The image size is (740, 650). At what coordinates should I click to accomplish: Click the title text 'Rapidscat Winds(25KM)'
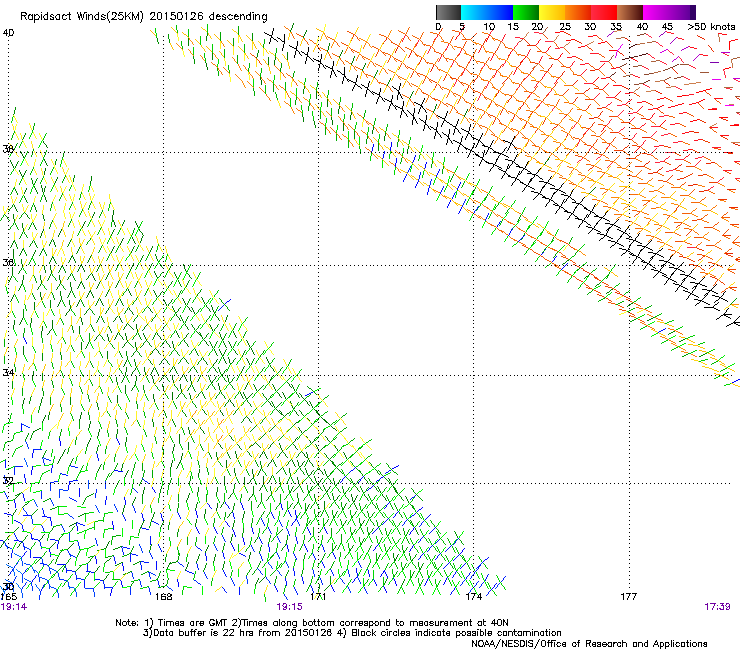[82, 17]
